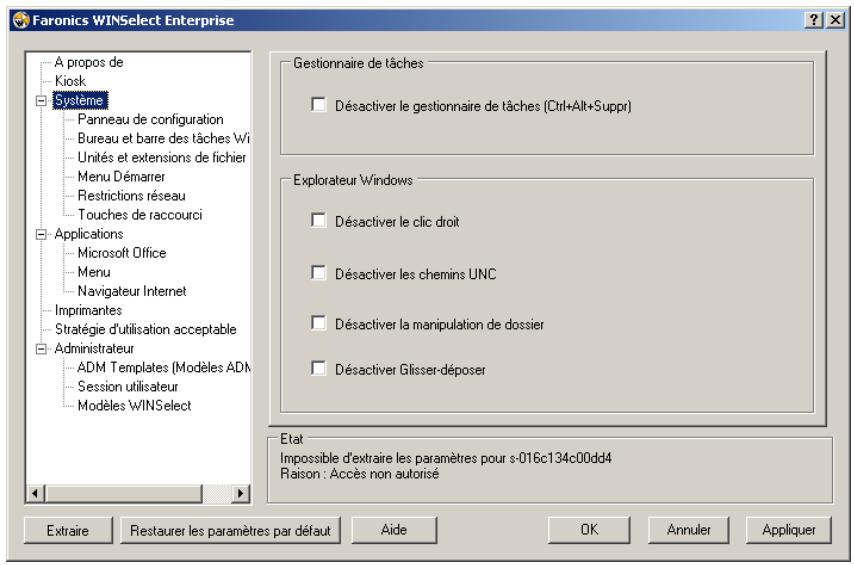Select Imprimantes in the tree
This screenshot has height=565, width=854.
coord(88,310)
